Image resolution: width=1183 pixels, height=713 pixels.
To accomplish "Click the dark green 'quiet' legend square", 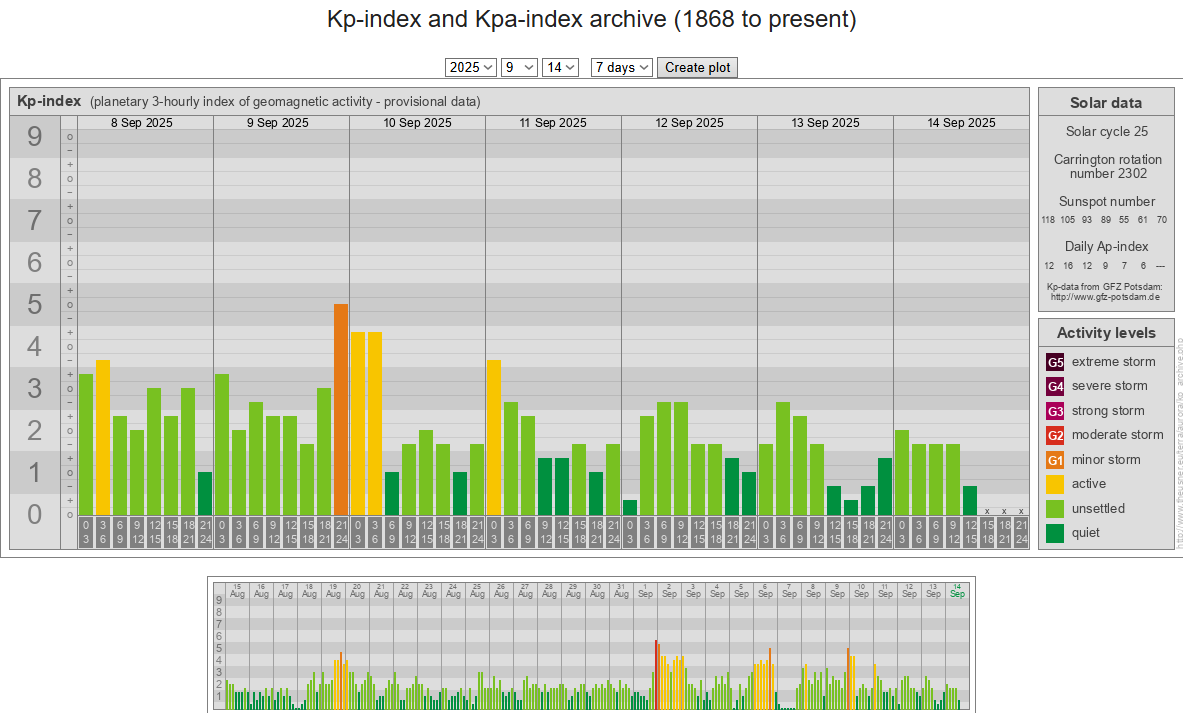I will [1055, 533].
